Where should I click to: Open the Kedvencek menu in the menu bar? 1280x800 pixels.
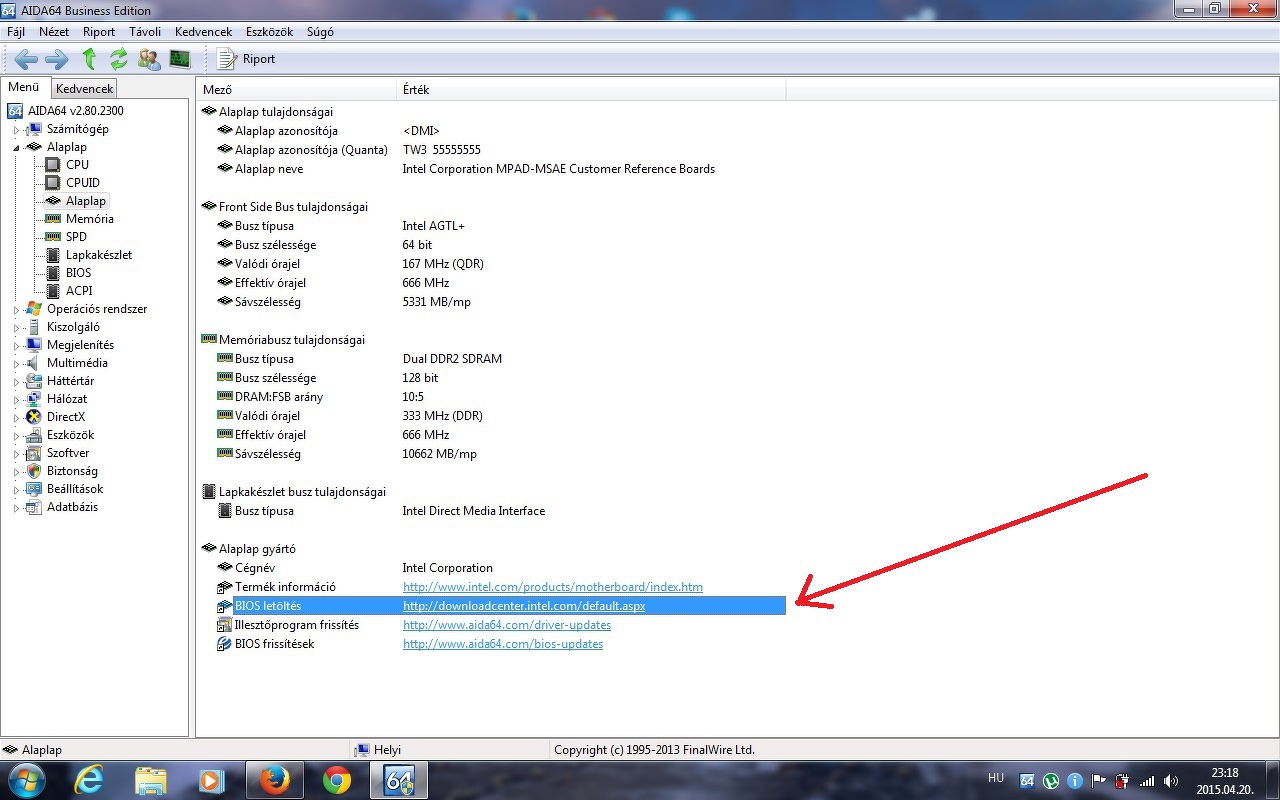(x=203, y=32)
